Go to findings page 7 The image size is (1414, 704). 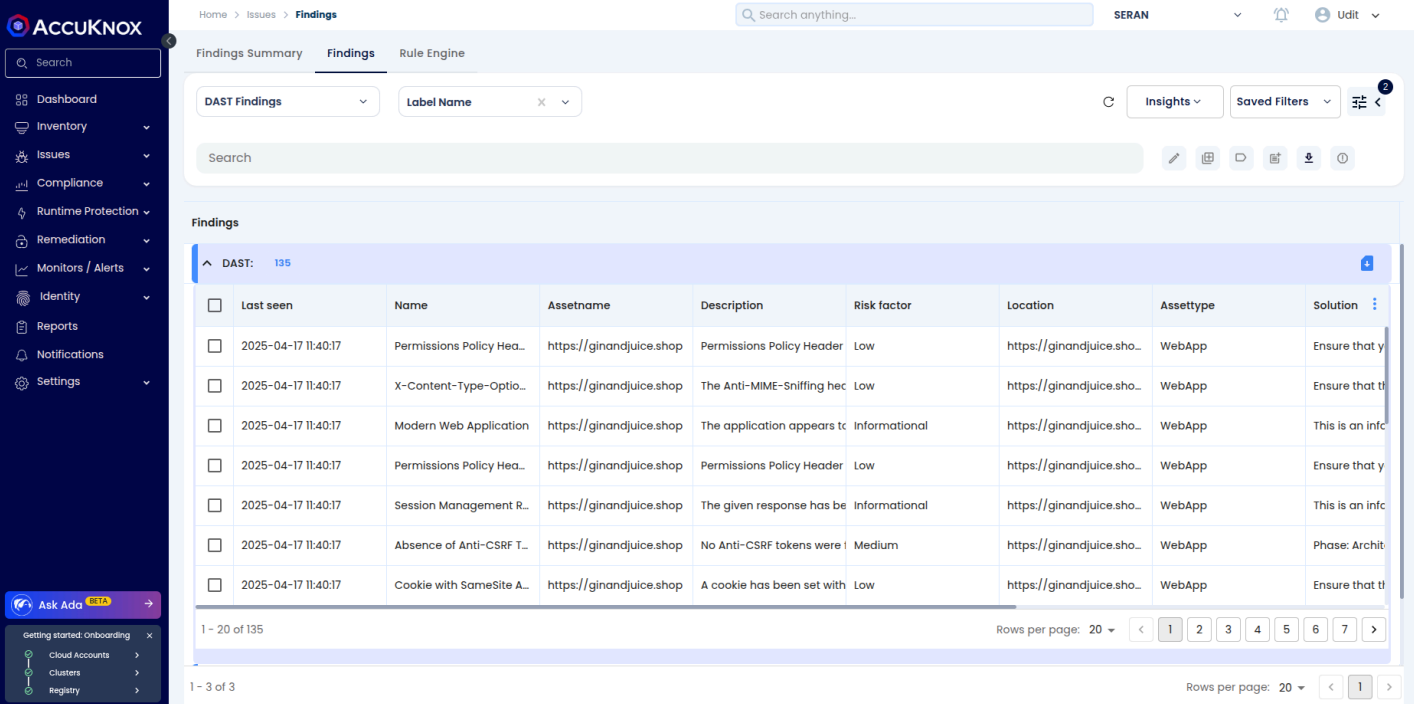[x=1346, y=629]
